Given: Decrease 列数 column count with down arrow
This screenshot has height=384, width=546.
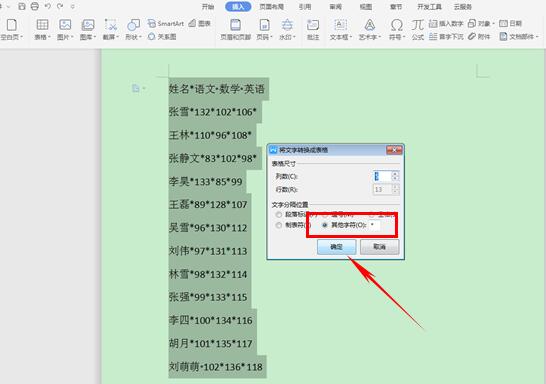Looking at the screenshot, I should (x=395, y=178).
